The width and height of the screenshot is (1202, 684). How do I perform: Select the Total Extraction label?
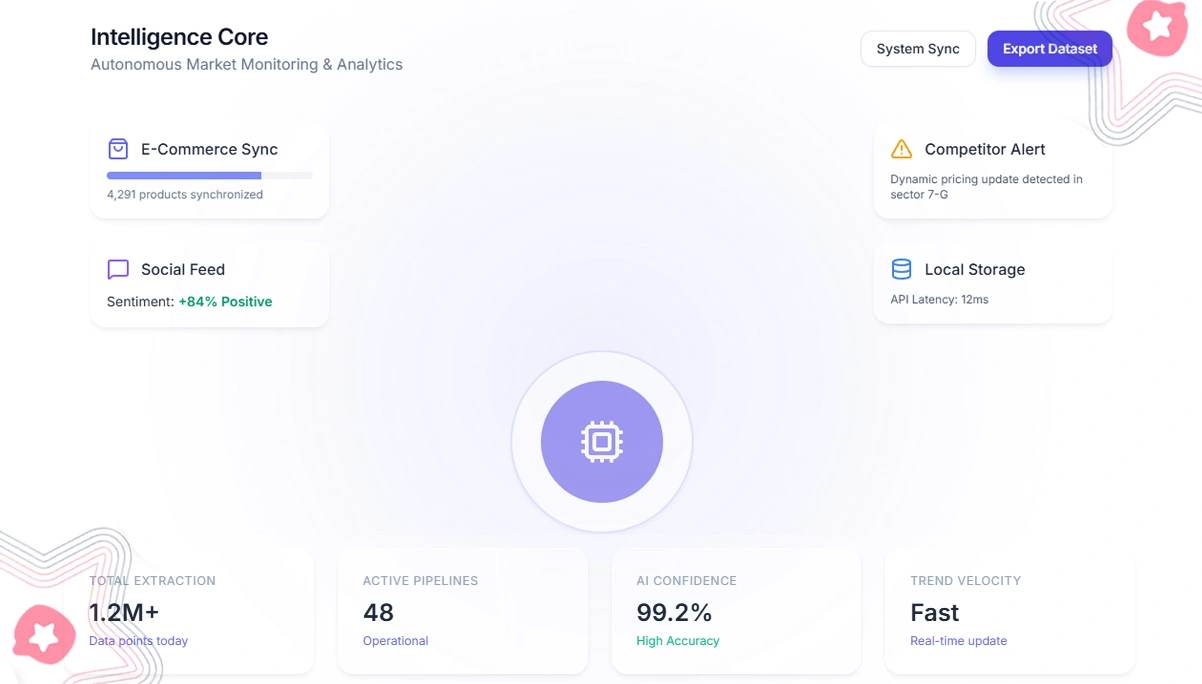coord(152,580)
